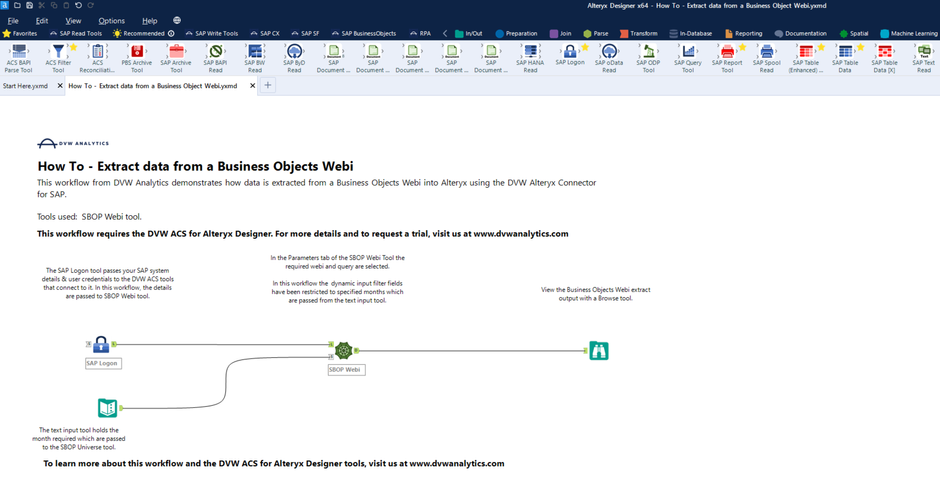This screenshot has height=482, width=940.
Task: Click the Text Input book node on canvas
Action: coord(107,408)
